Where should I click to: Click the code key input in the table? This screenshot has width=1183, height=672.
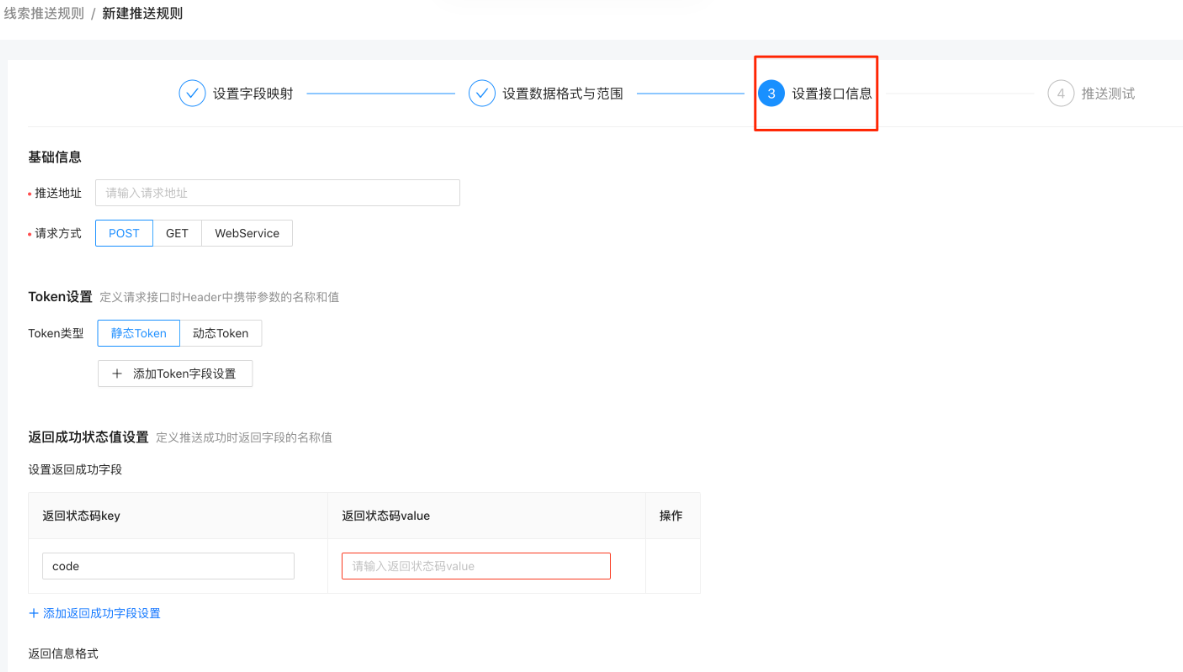click(167, 565)
